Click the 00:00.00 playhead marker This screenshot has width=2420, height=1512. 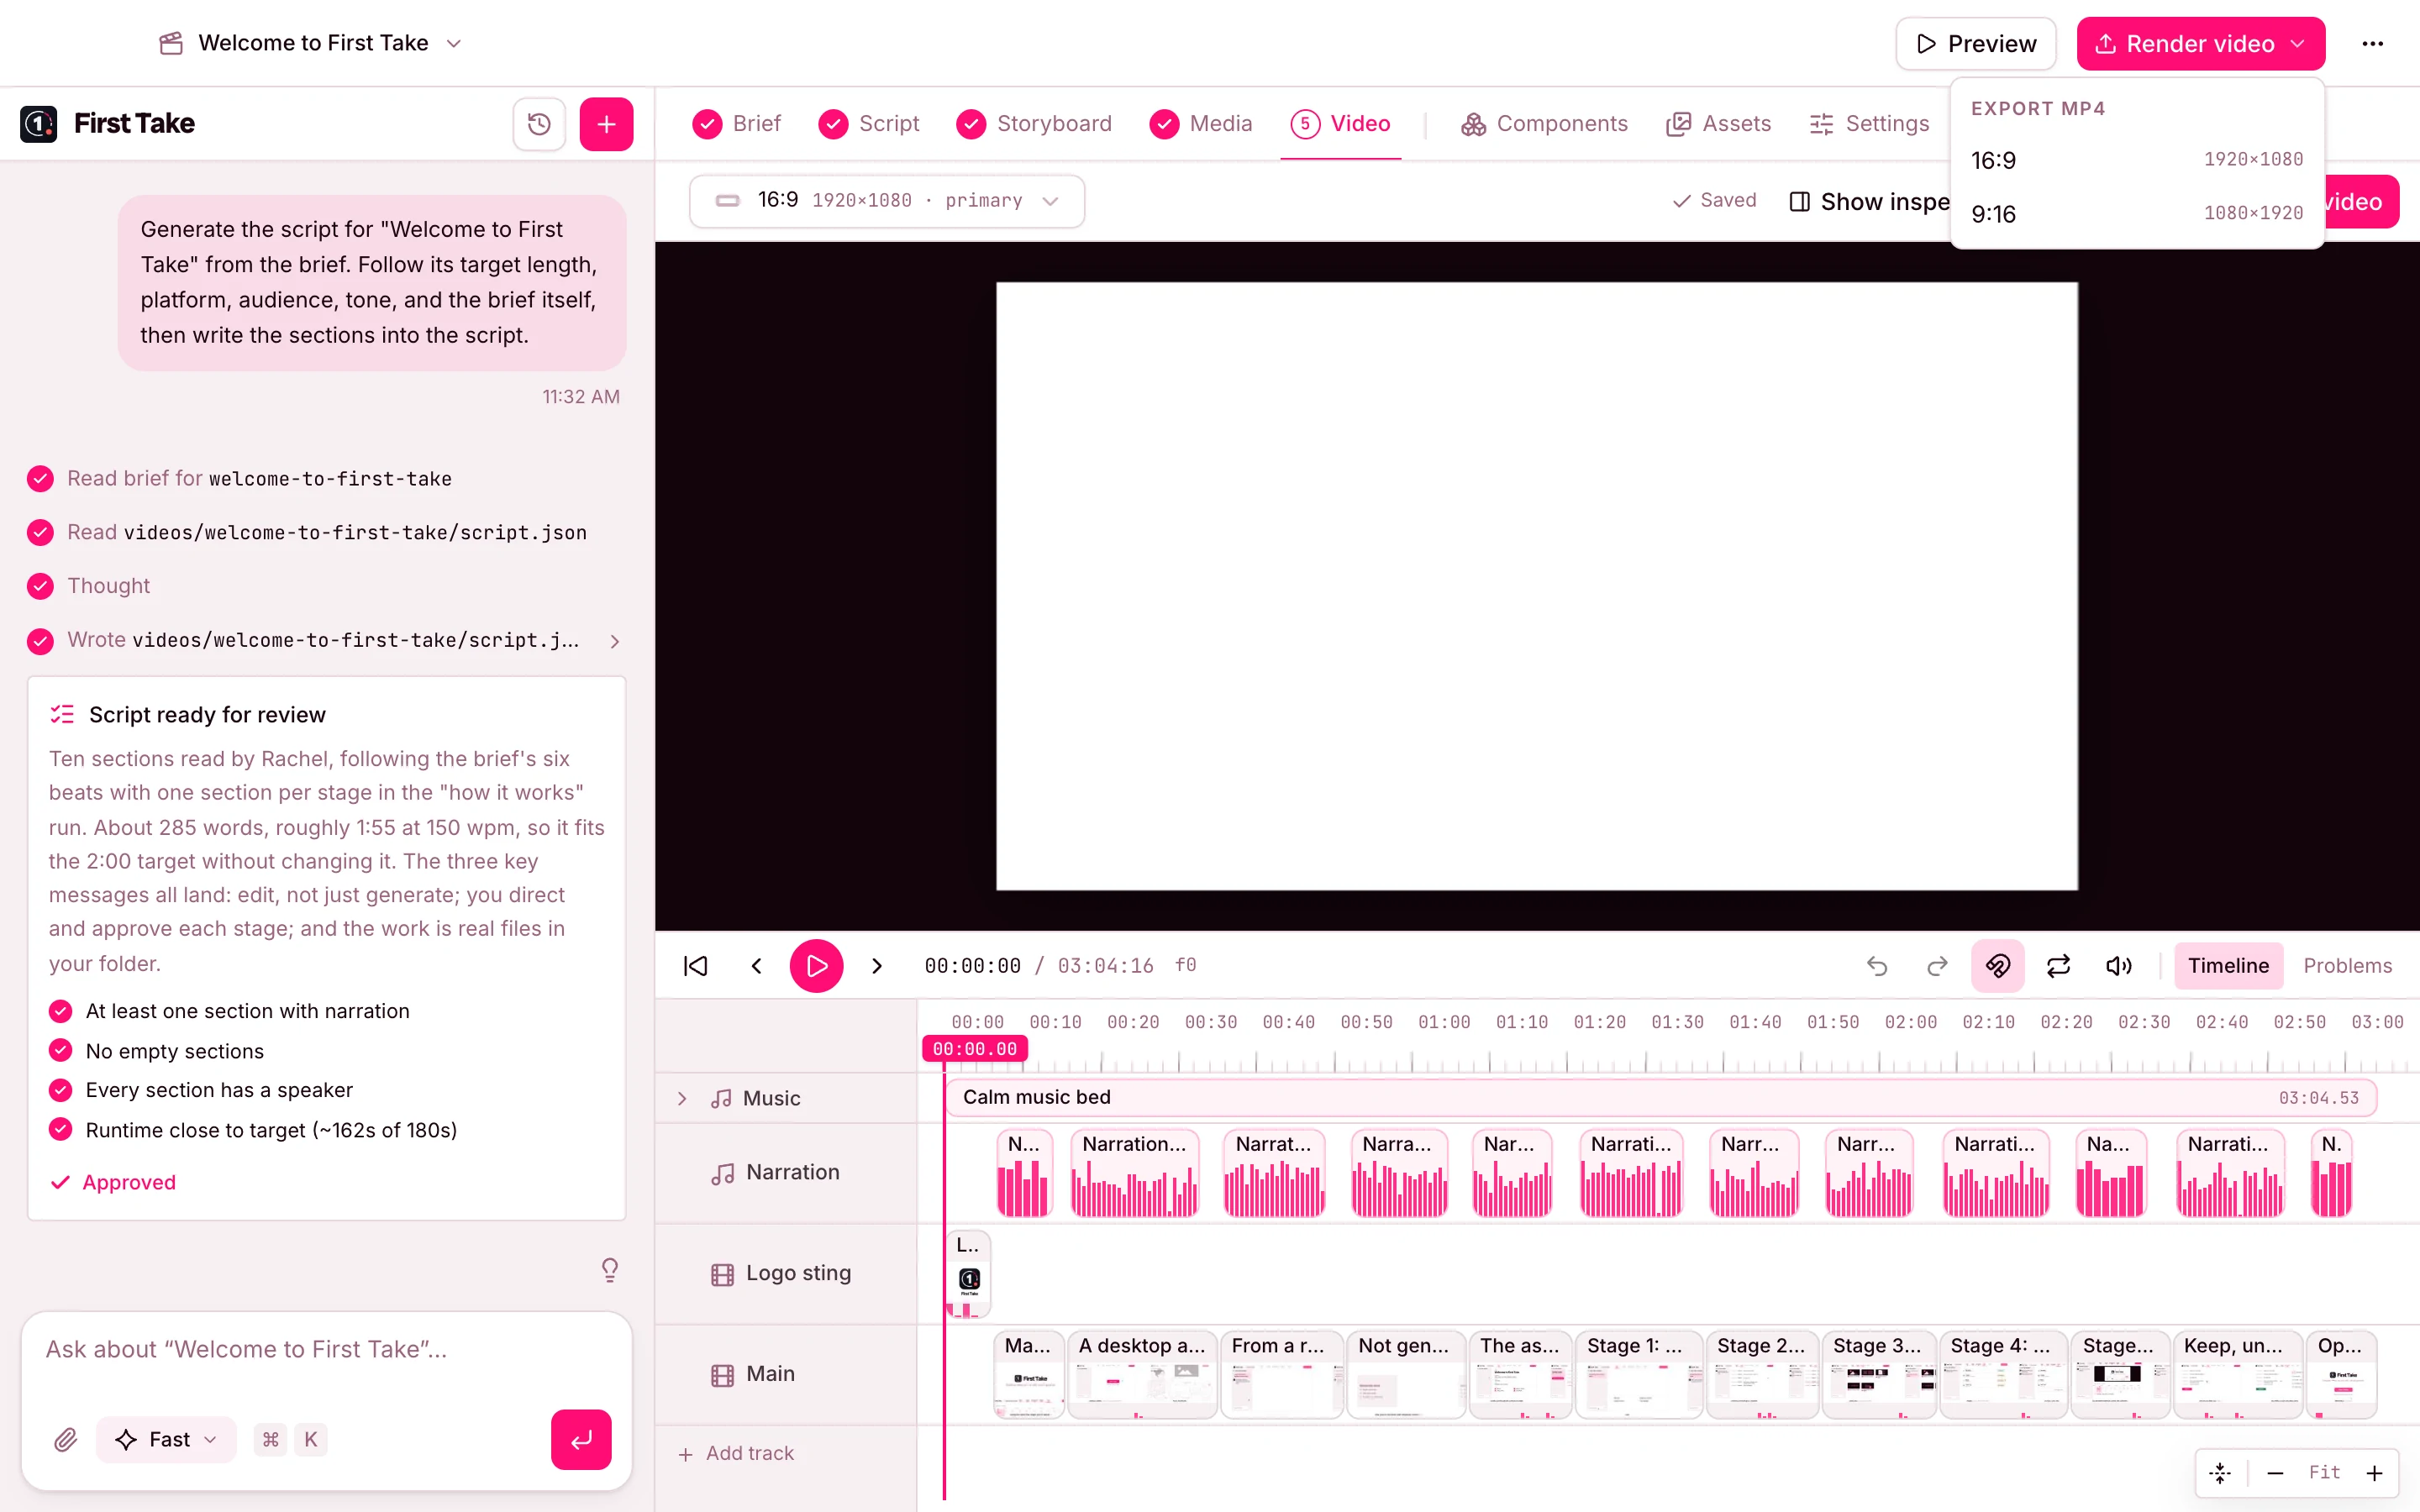[974, 1048]
